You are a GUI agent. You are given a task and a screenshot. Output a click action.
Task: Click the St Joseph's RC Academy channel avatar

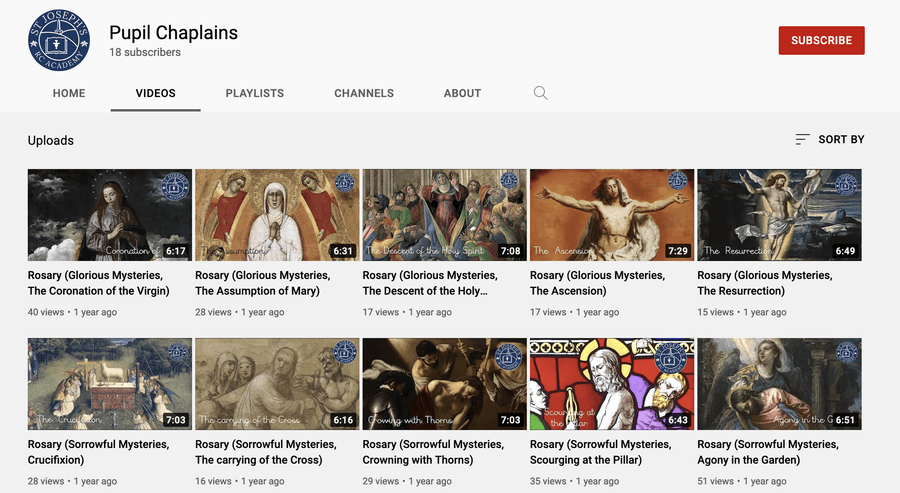[59, 40]
